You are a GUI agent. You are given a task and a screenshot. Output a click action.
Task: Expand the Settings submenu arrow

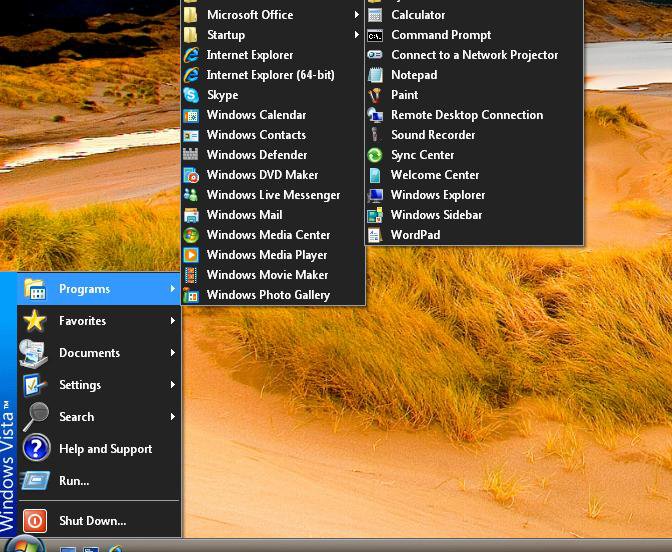[172, 384]
